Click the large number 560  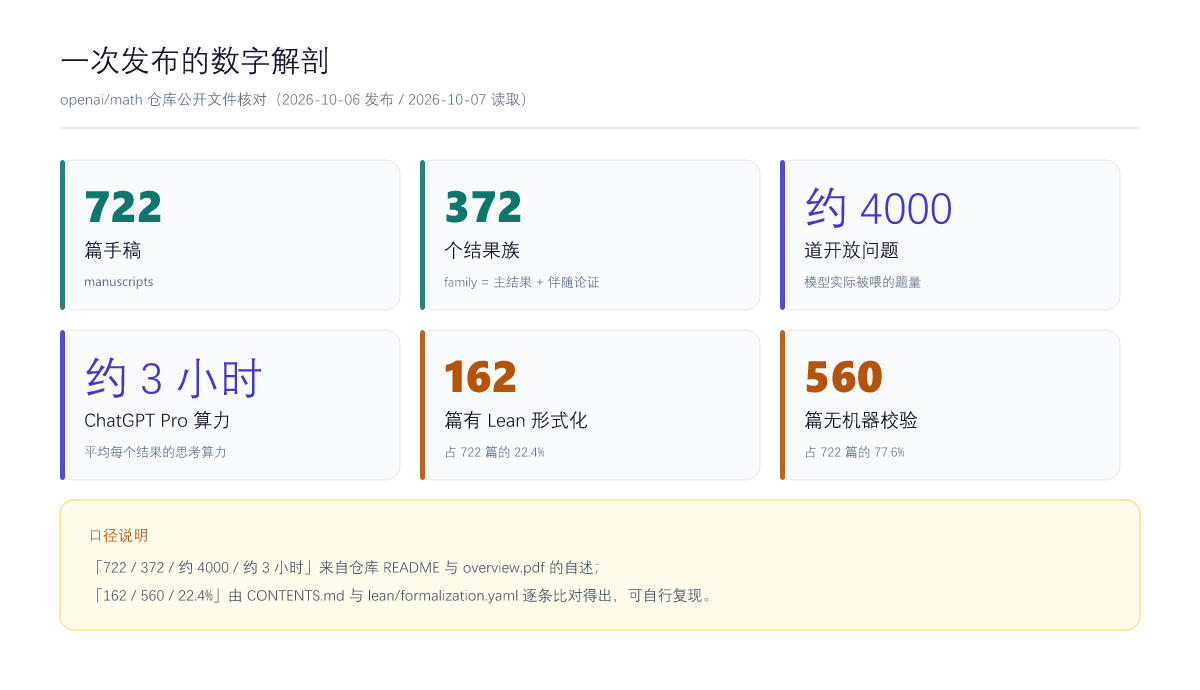(843, 377)
